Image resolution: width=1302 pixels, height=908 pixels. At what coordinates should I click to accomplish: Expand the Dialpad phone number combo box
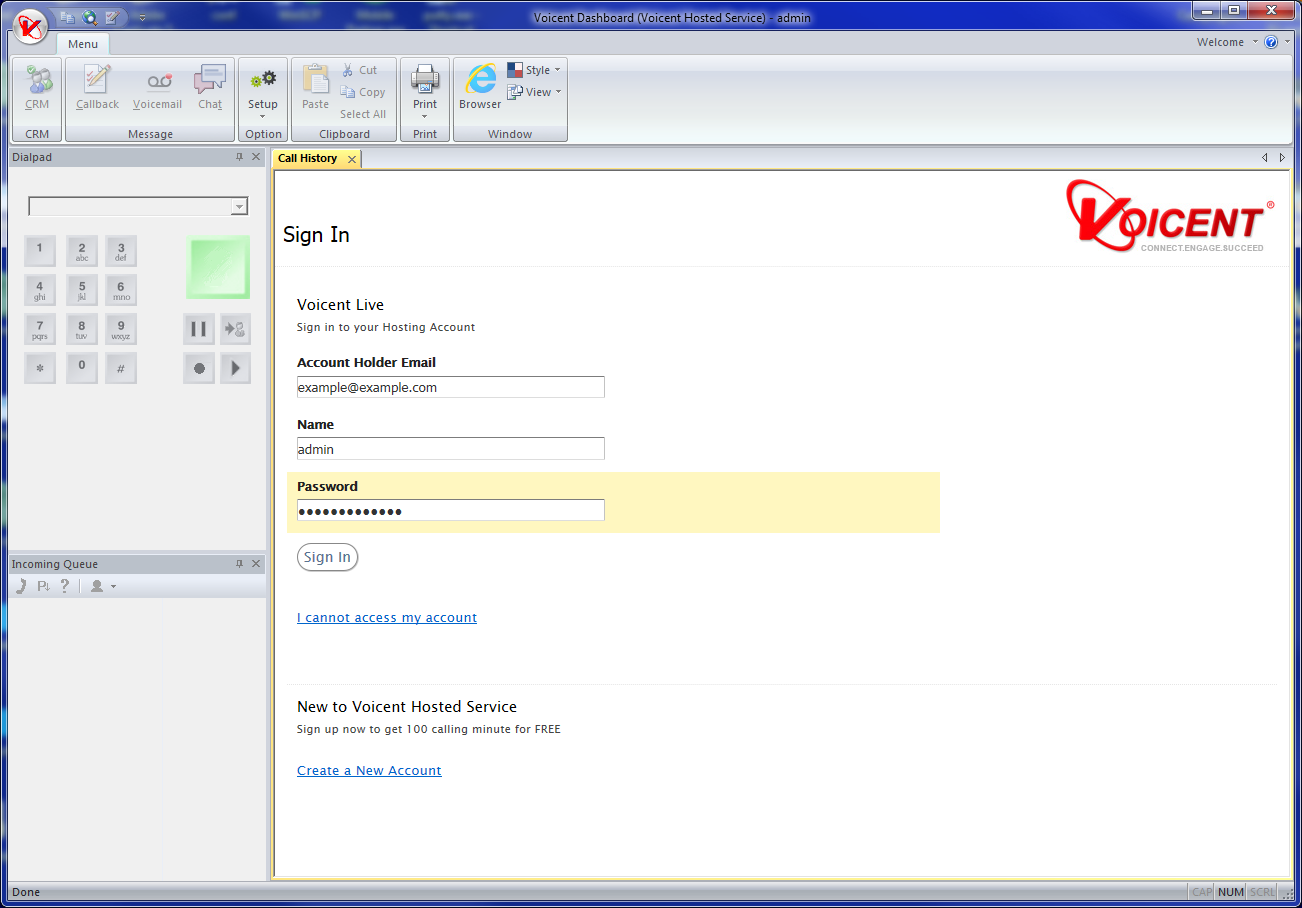pos(239,207)
